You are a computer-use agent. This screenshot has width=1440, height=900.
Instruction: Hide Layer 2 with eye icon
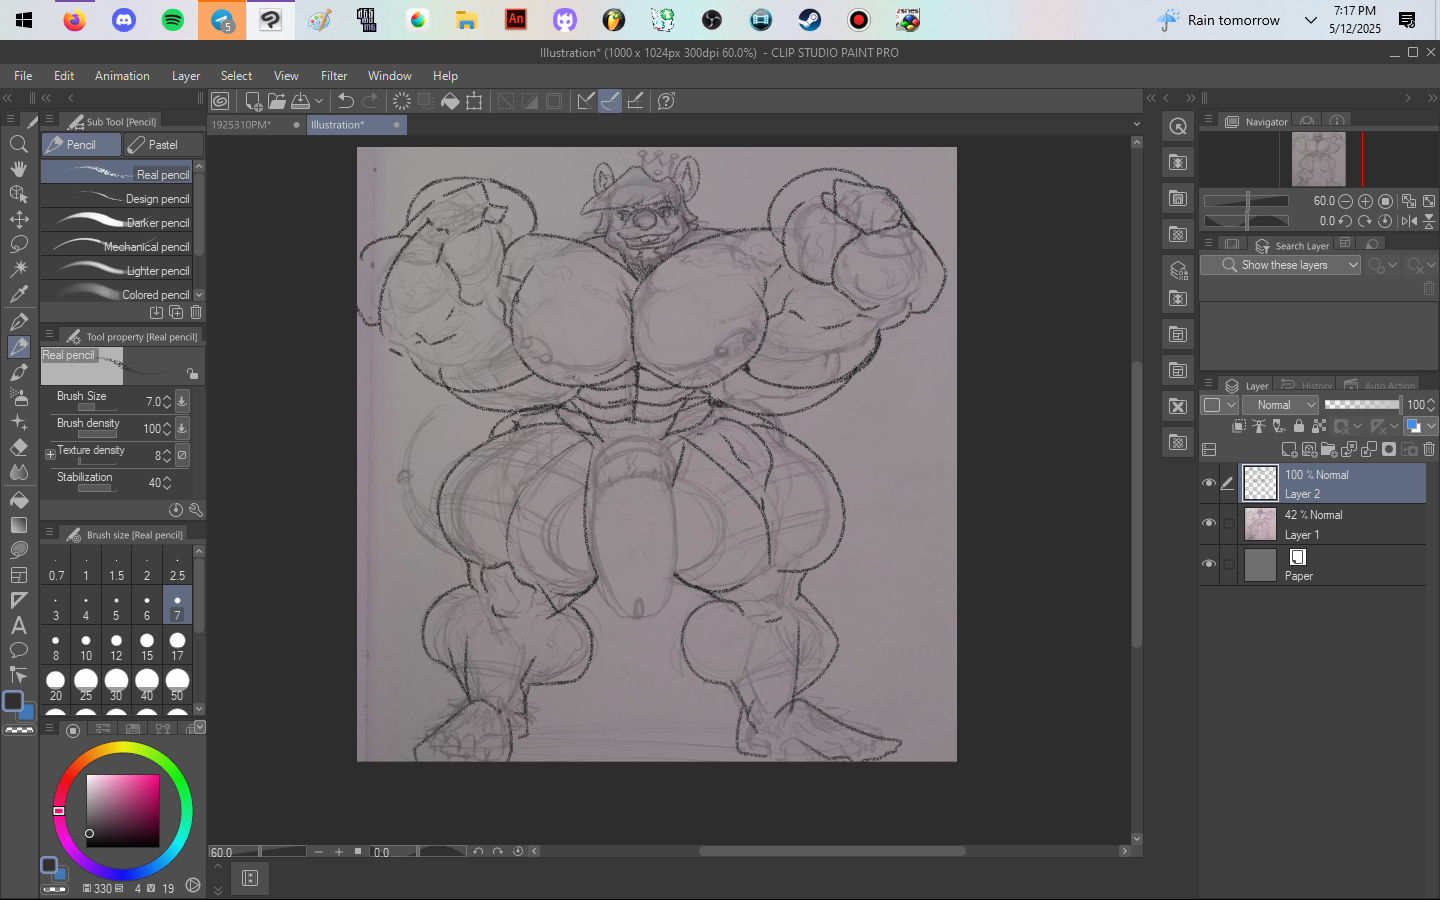[x=1209, y=483]
